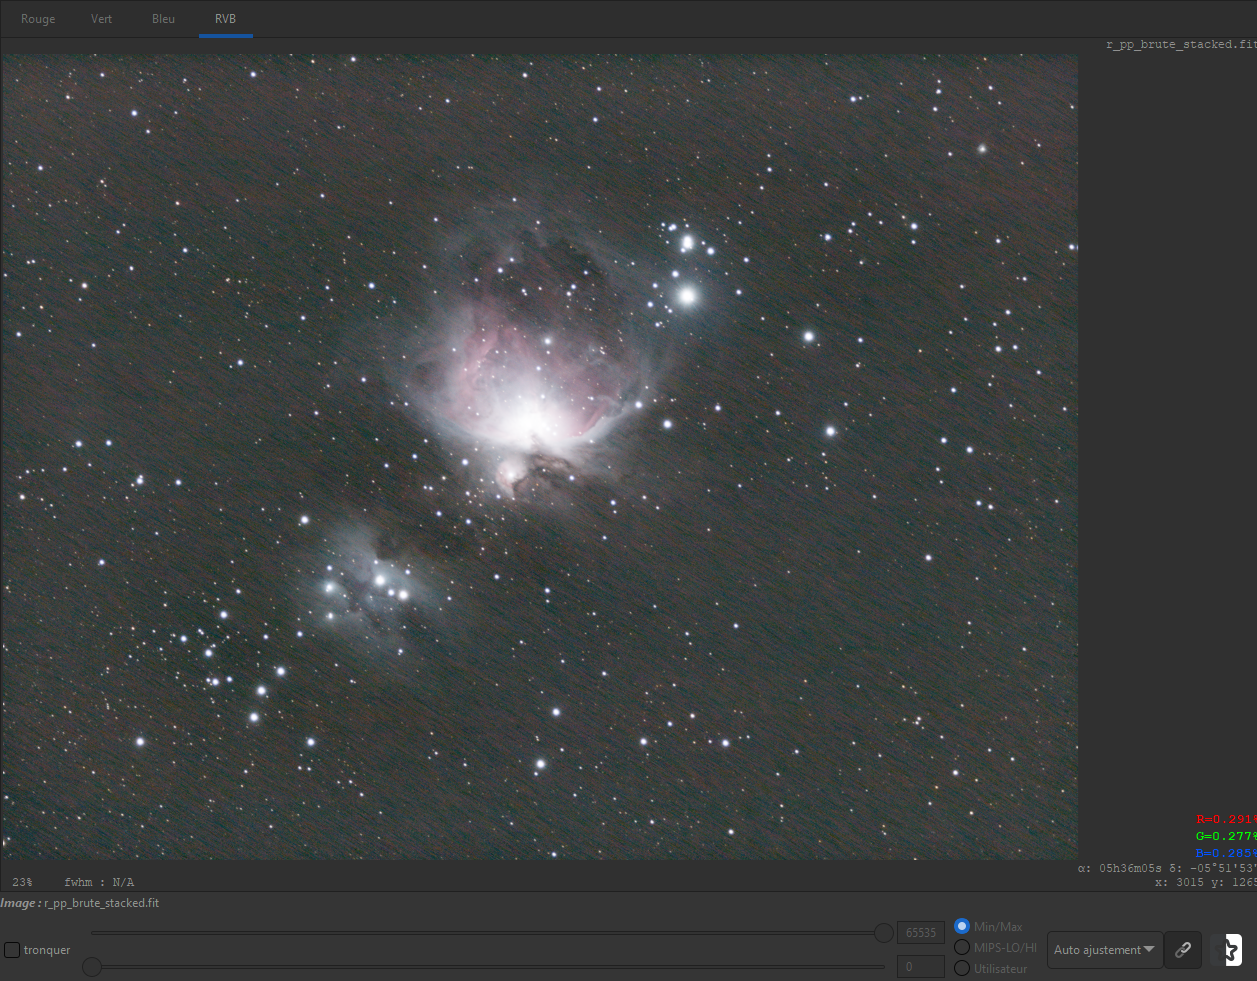1257x981 pixels.
Task: Switch to the Bleu channel tab
Action: (x=163, y=19)
